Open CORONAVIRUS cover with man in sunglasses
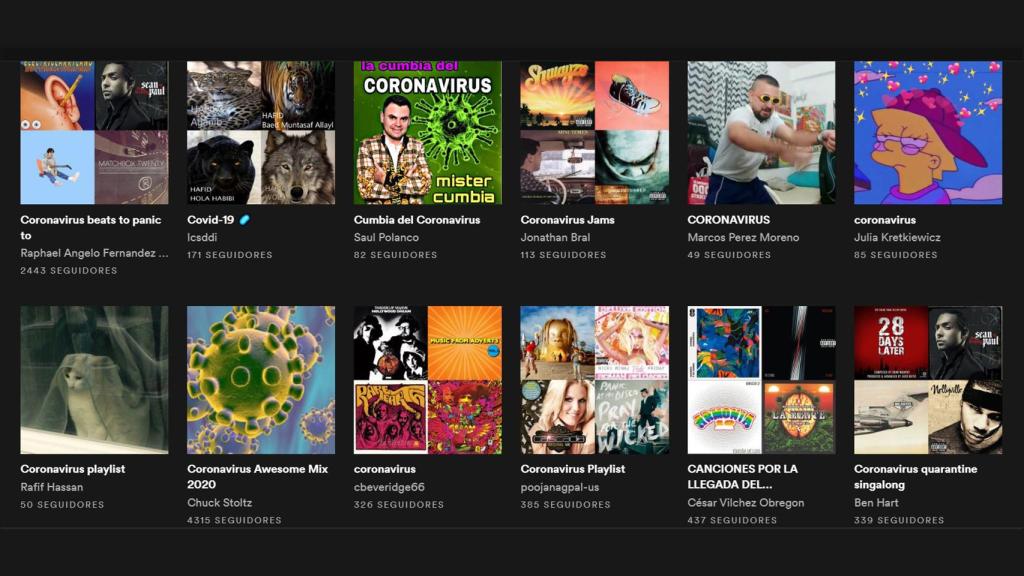Image resolution: width=1024 pixels, height=576 pixels. 761,133
